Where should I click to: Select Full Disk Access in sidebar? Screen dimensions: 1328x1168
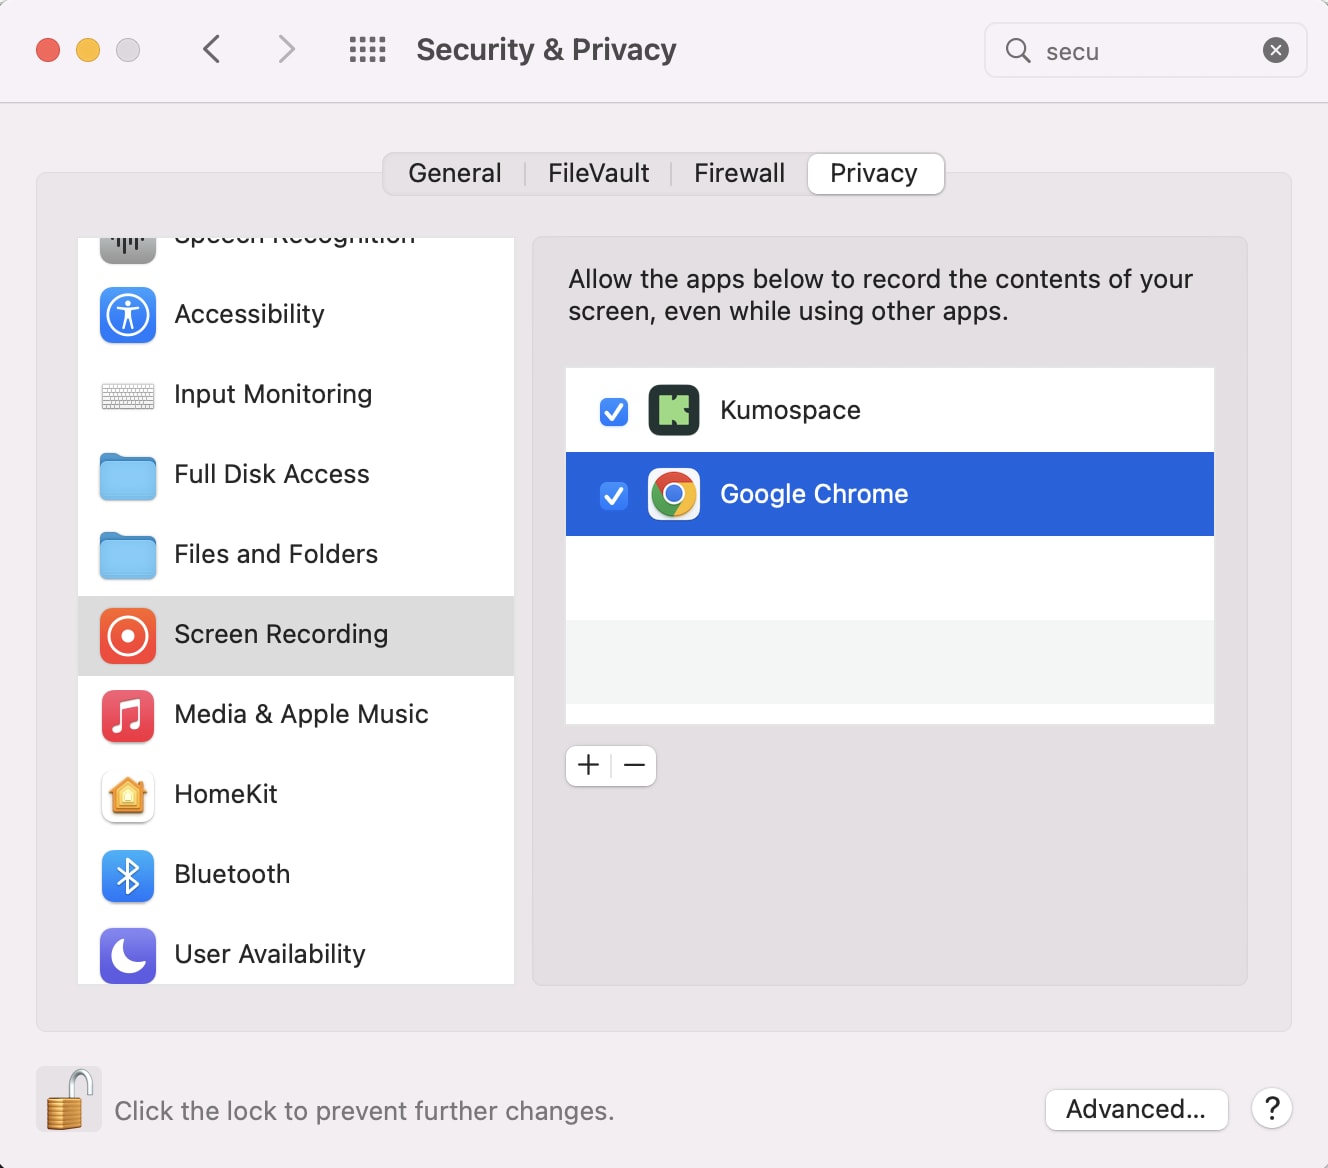coord(271,475)
